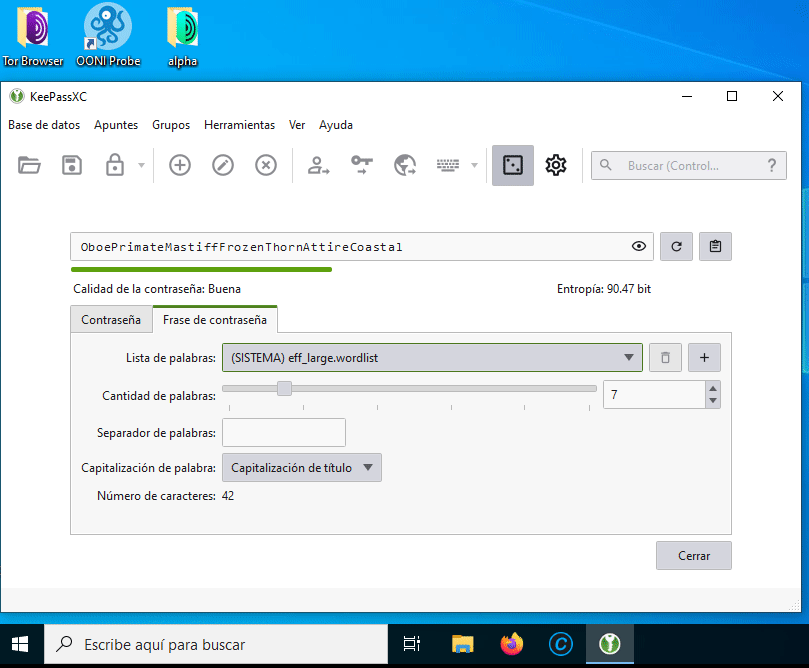
Task: Click the KeePassXC taskbar icon
Action: tap(609, 644)
